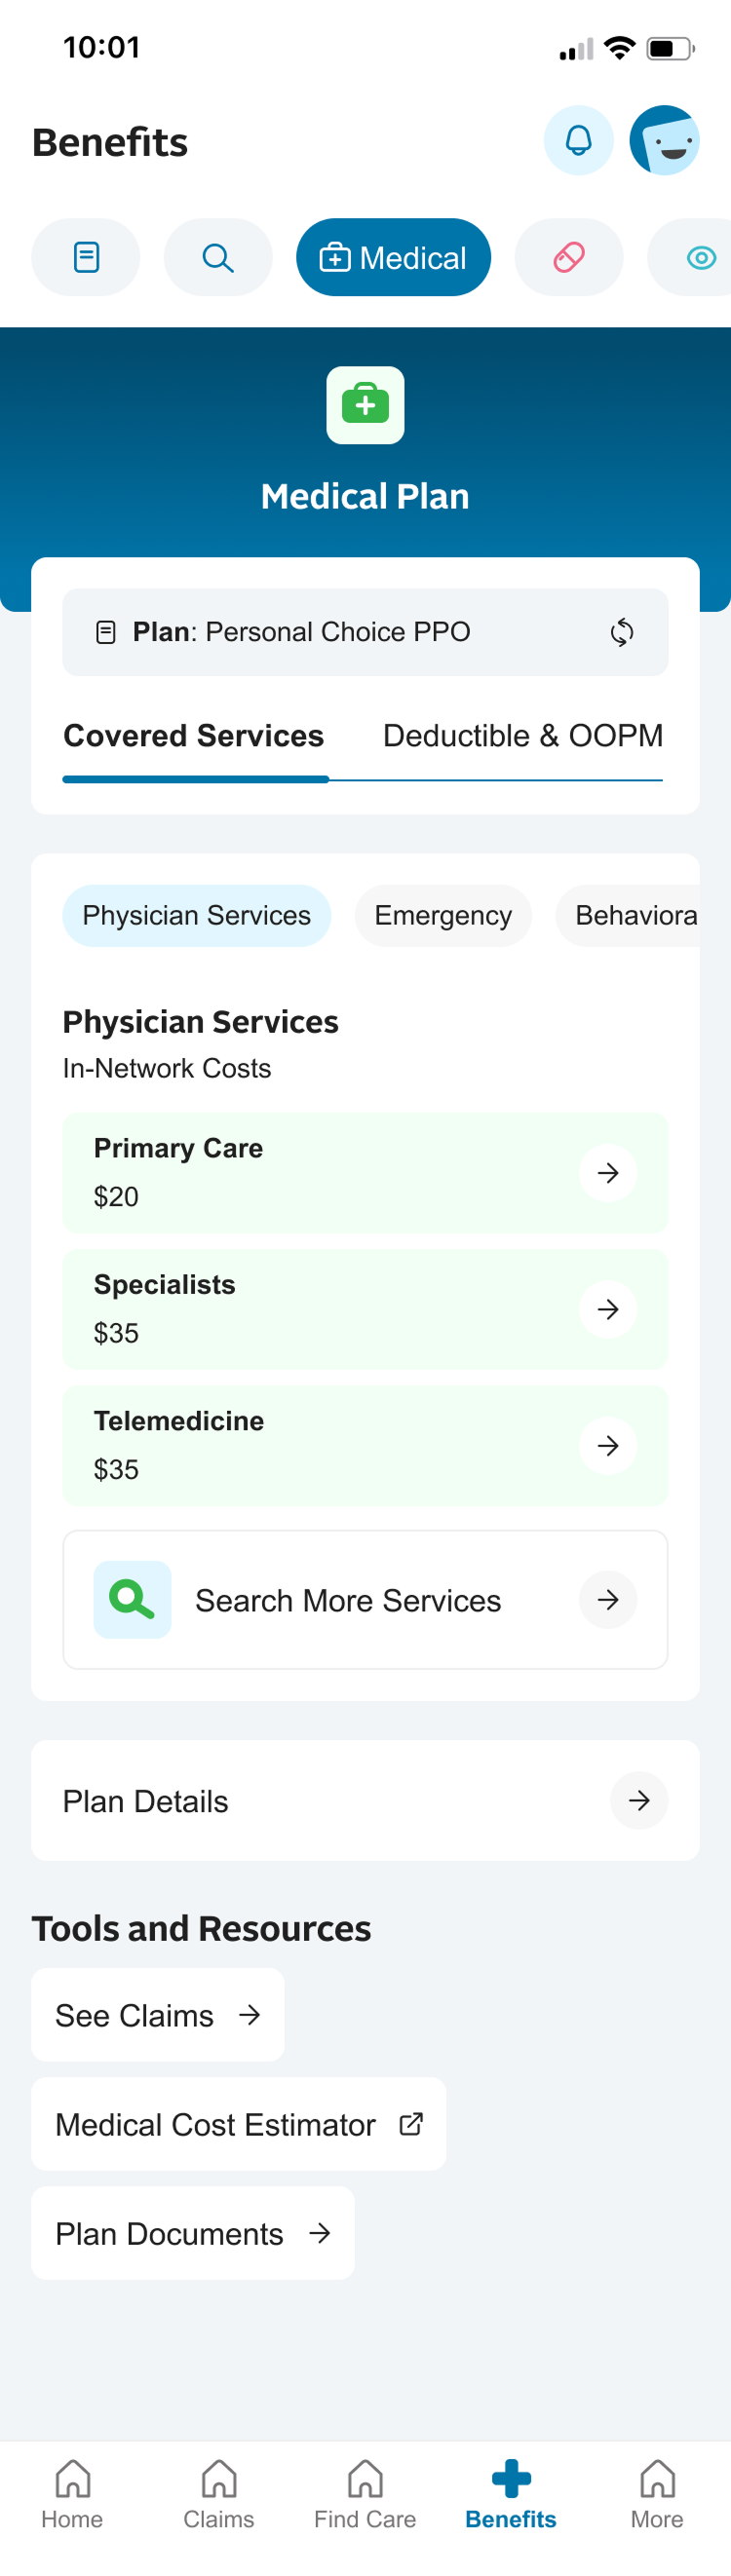731x2576 pixels.
Task: Expand Telemedicine cost details arrow
Action: pos(608,1445)
